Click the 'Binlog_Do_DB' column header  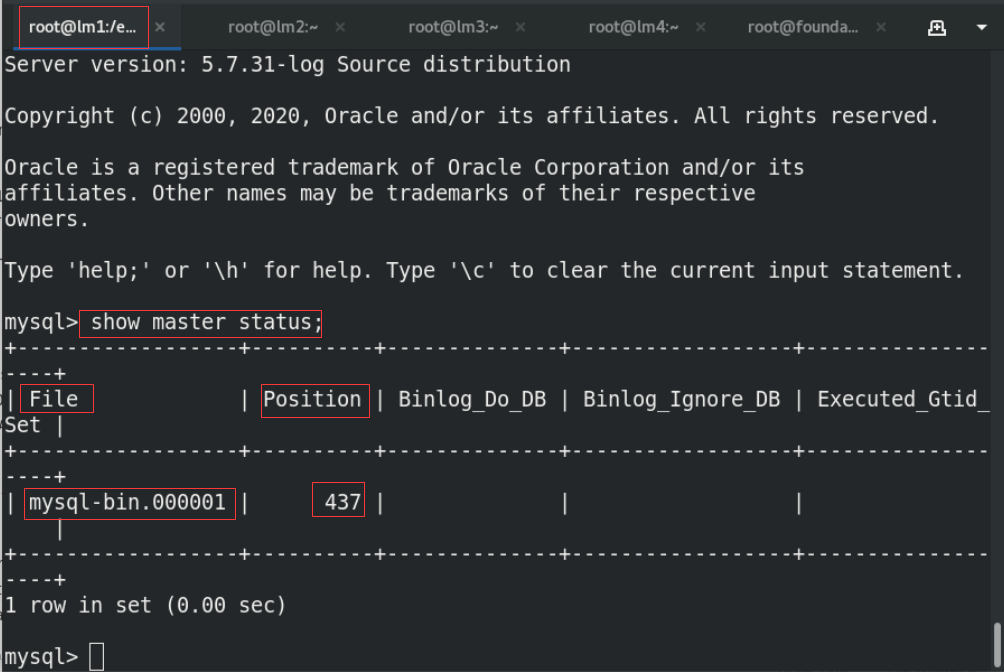(472, 399)
